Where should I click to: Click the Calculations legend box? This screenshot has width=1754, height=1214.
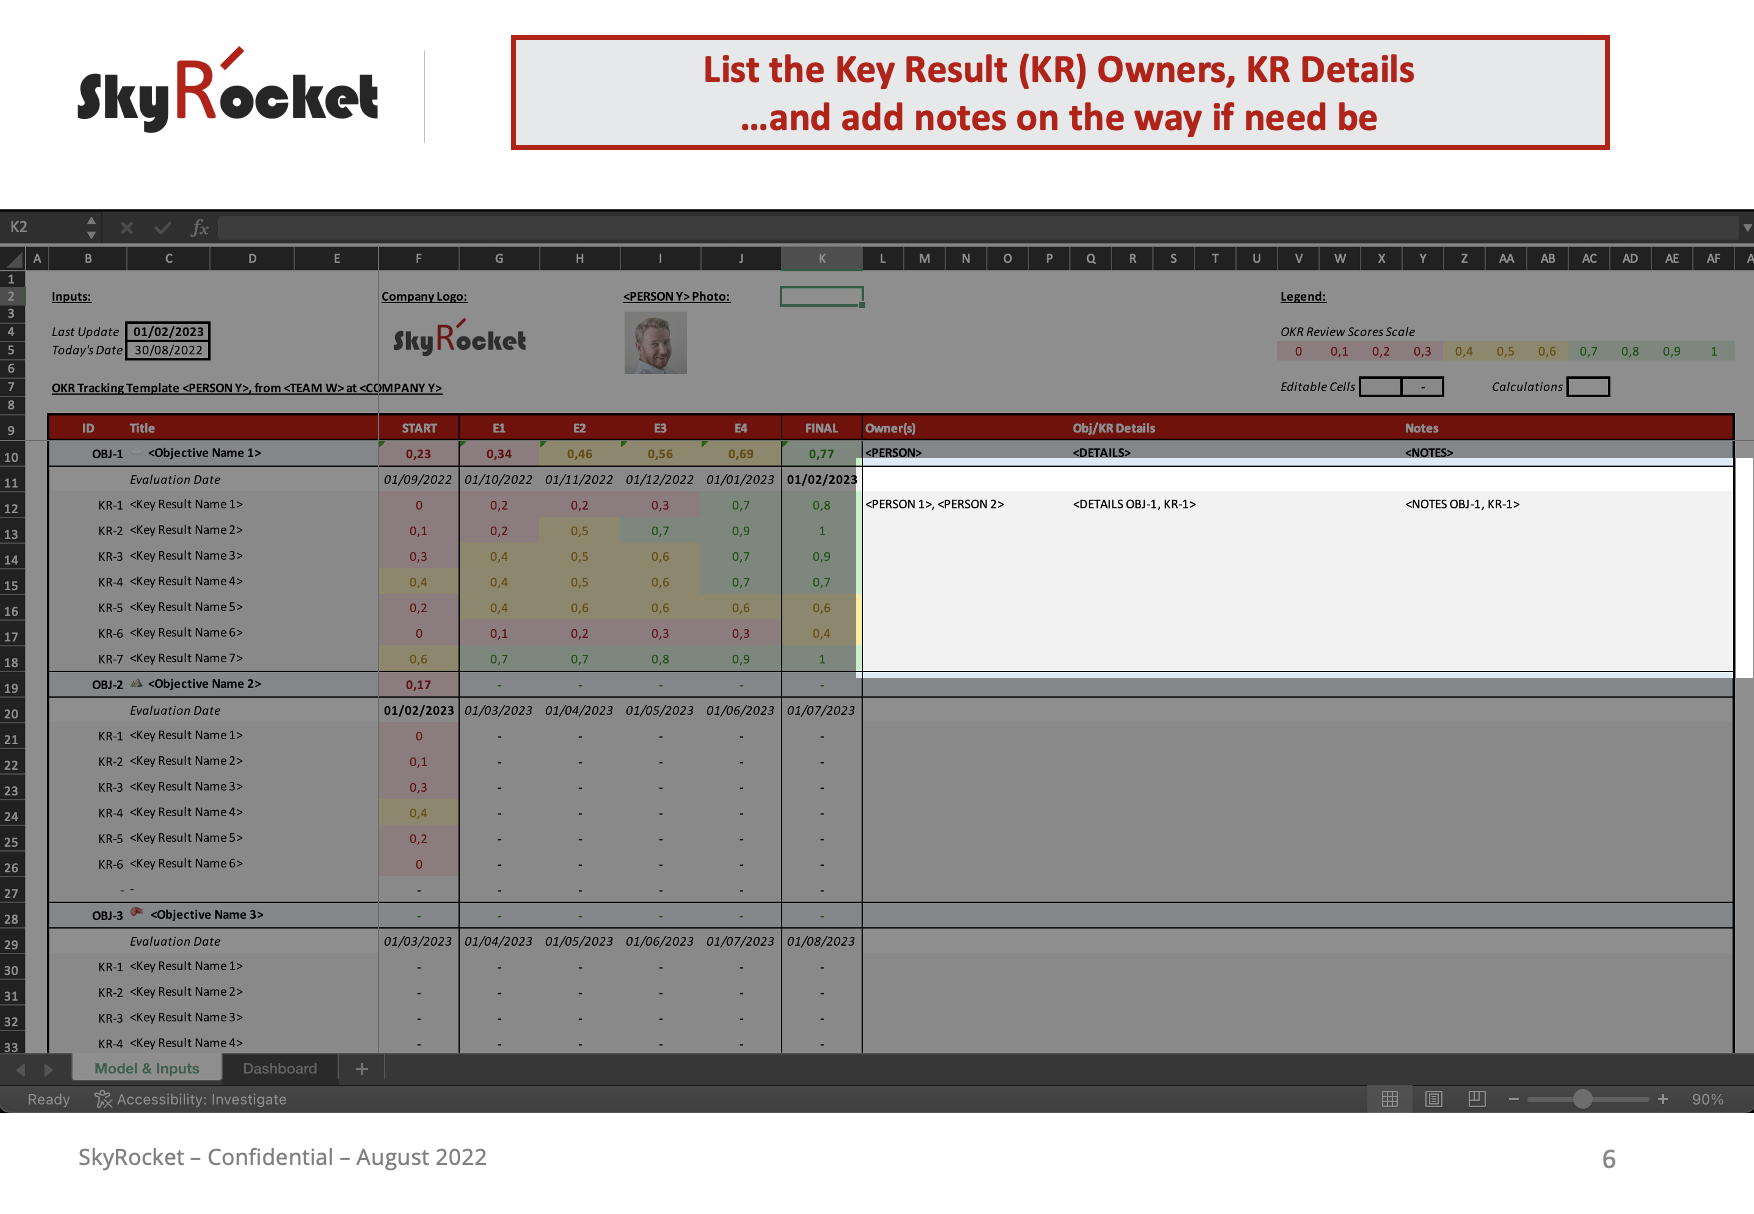[x=1588, y=387]
